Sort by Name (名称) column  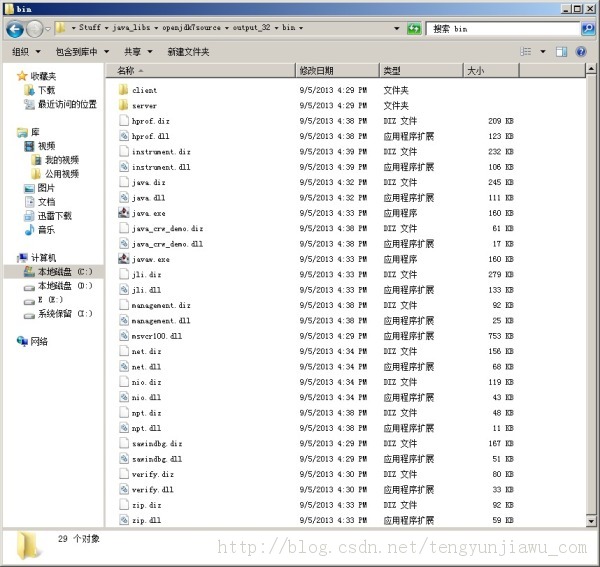[x=201, y=70]
